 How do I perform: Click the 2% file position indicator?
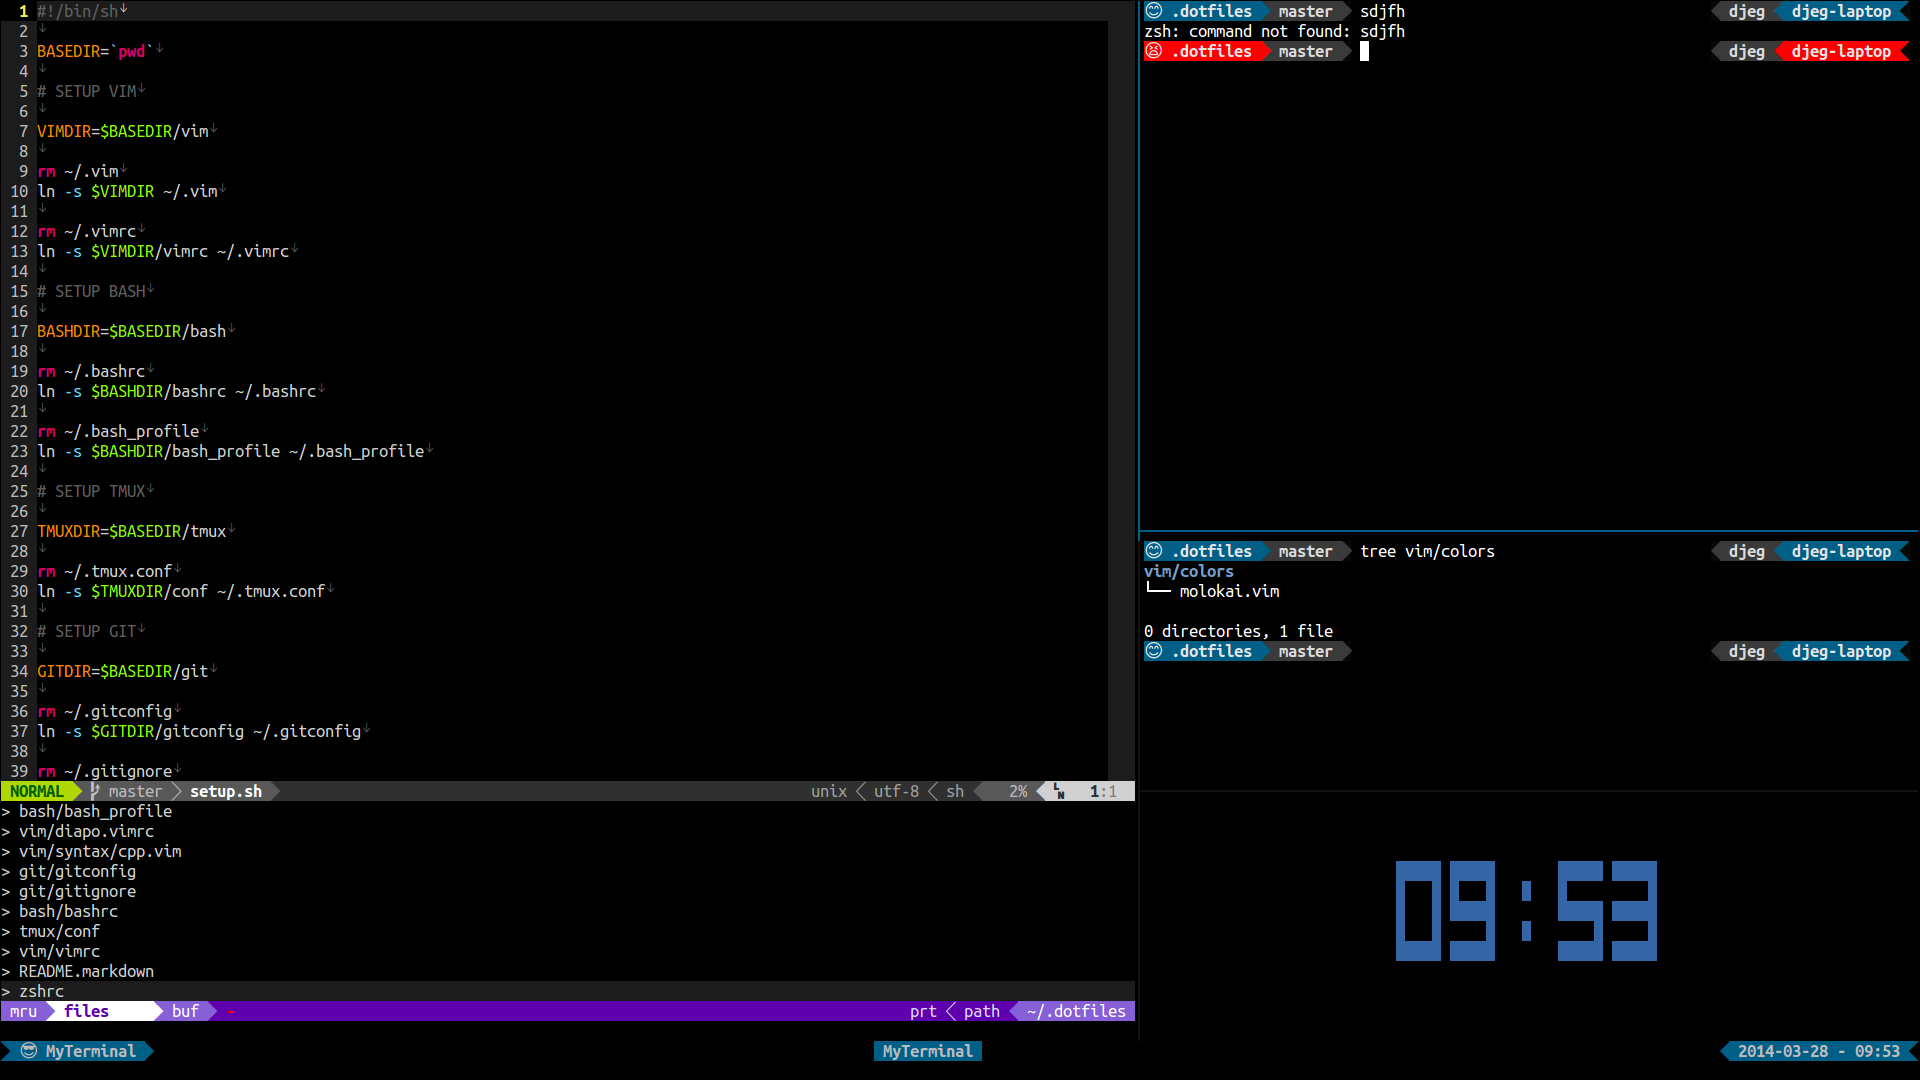(x=1018, y=791)
